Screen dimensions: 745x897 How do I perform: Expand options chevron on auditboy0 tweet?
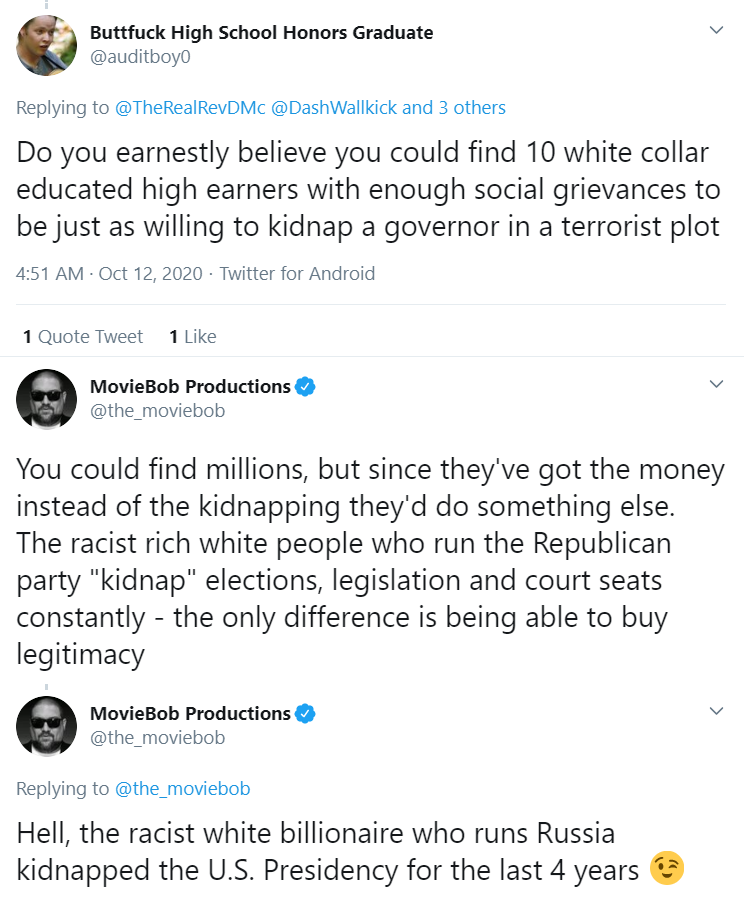tap(716, 30)
